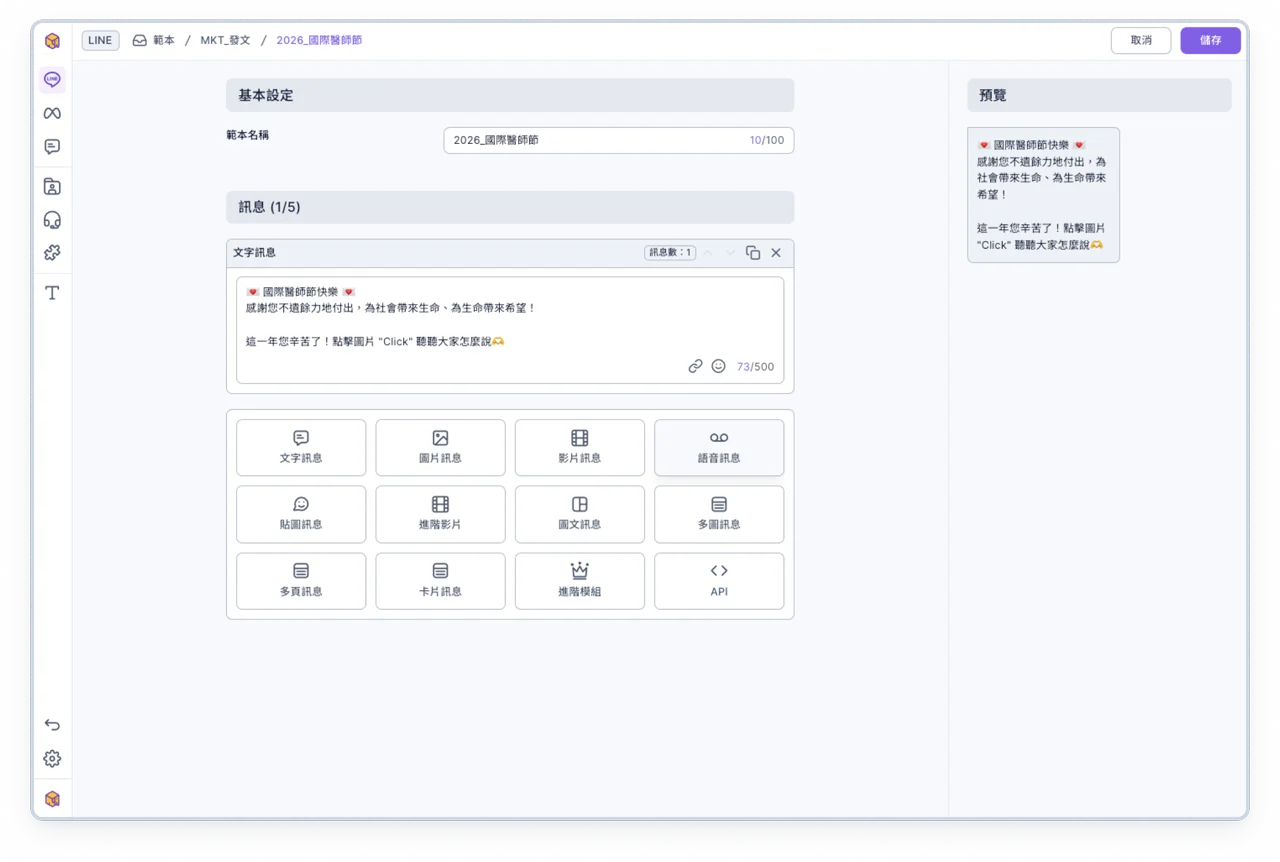Click the 文字訊息 block title
The image size is (1280, 862).
pyautogui.click(x=255, y=253)
